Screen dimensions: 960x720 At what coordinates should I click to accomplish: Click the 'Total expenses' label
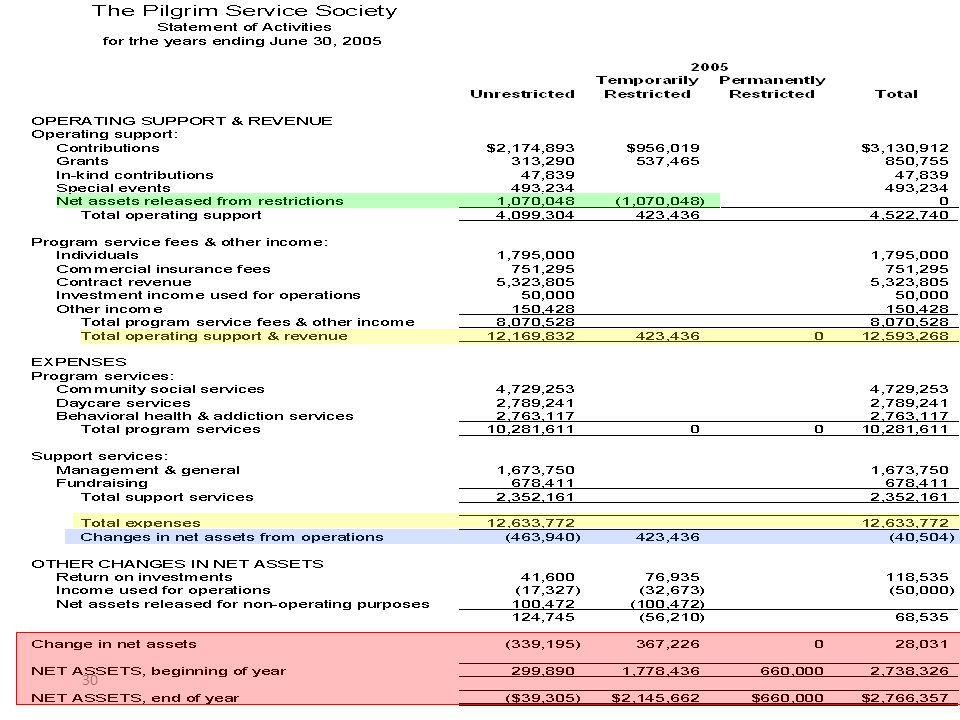pyautogui.click(x=141, y=523)
